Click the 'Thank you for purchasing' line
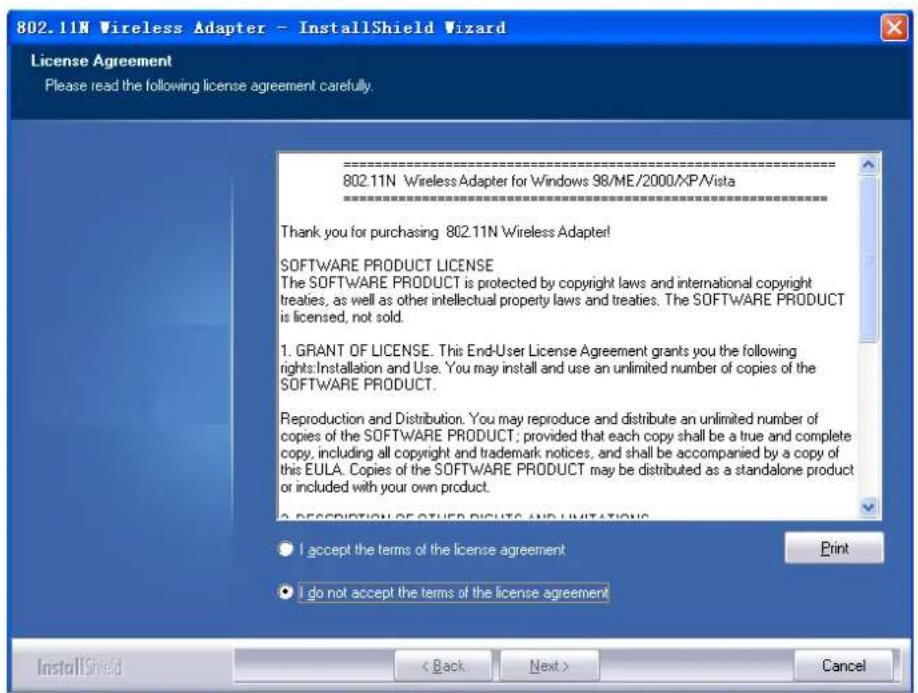The image size is (918, 693). 445,232
